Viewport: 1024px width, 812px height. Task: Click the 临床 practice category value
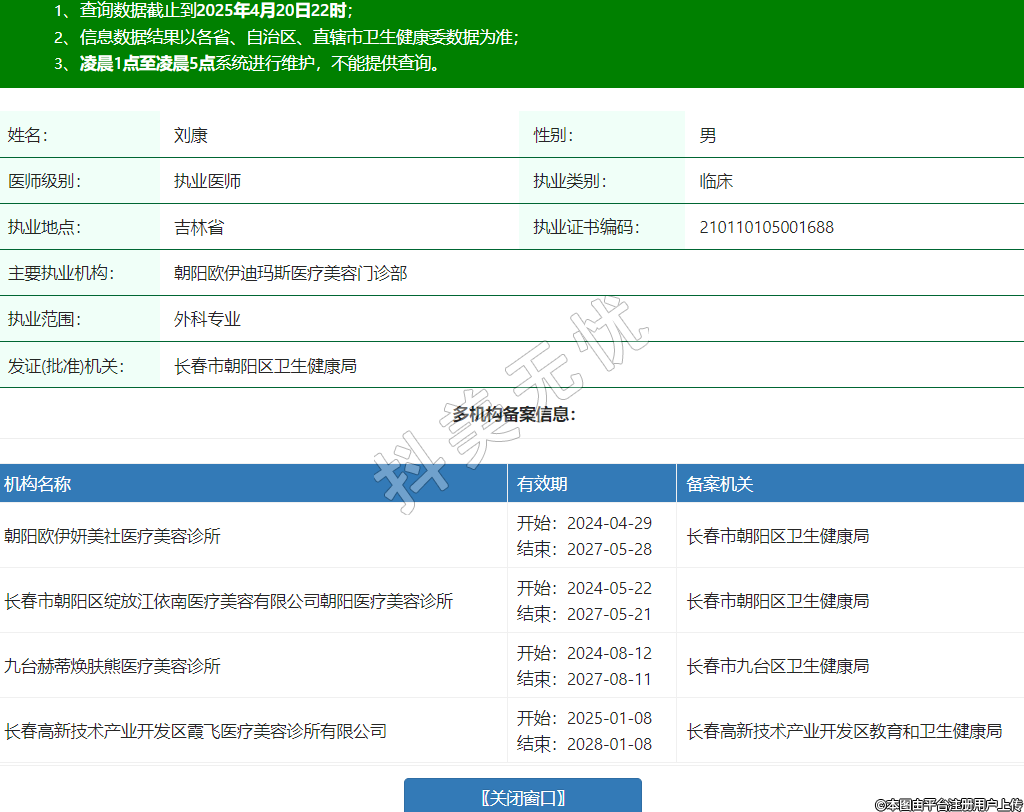coord(716,181)
